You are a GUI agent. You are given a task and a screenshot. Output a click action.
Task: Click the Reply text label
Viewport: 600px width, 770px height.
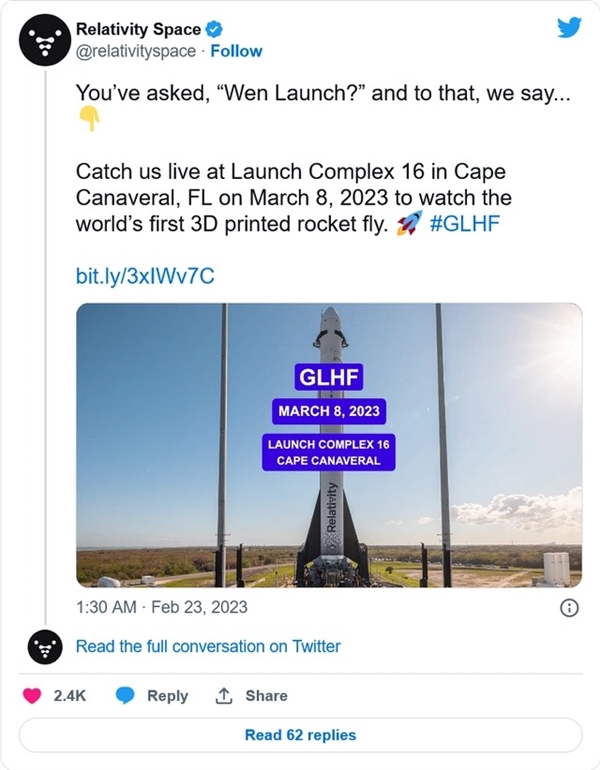click(167, 696)
